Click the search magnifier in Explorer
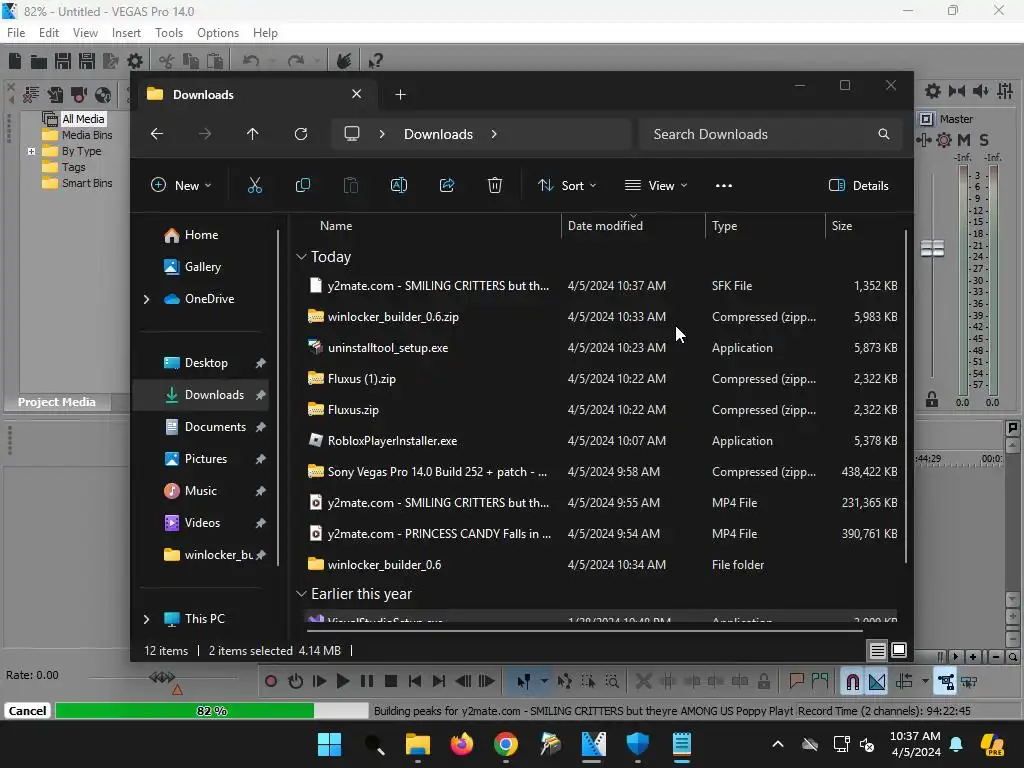This screenshot has height=768, width=1024. pyautogui.click(x=884, y=134)
